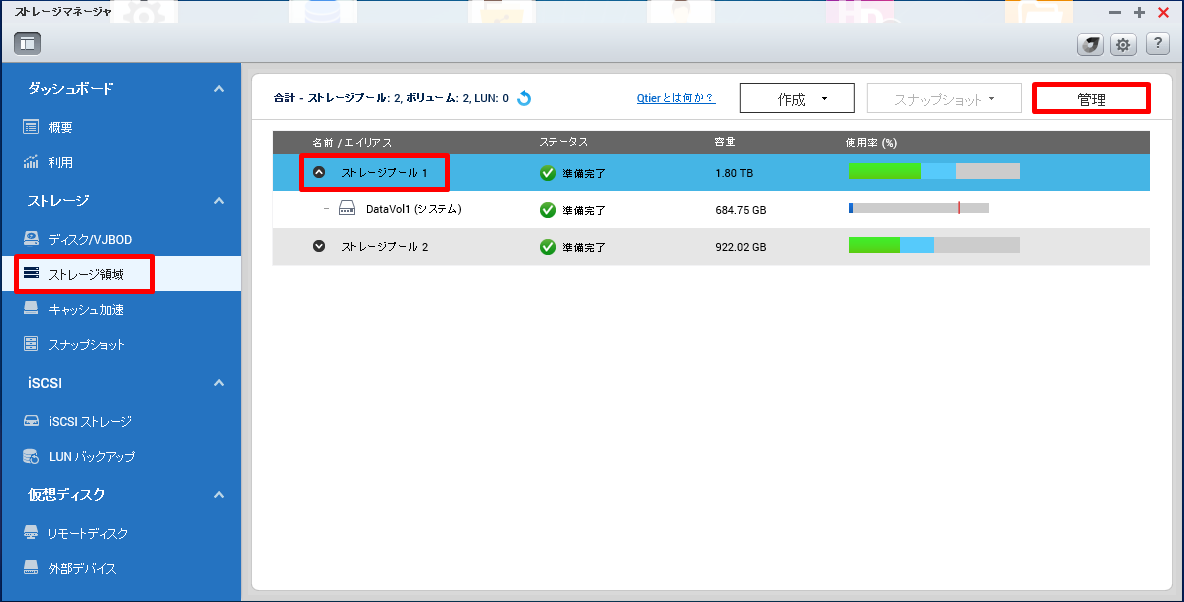The height and width of the screenshot is (602, 1184).
Task: Collapse ストレージプール 1 row
Action: pos(319,172)
